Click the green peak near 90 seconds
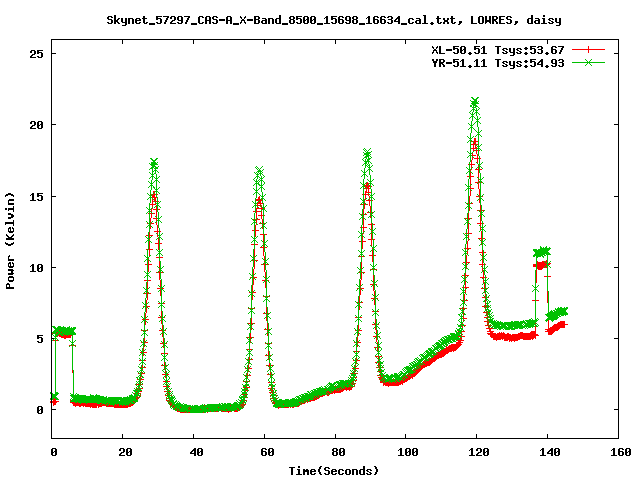The width and height of the screenshot is (640, 480). [367, 153]
